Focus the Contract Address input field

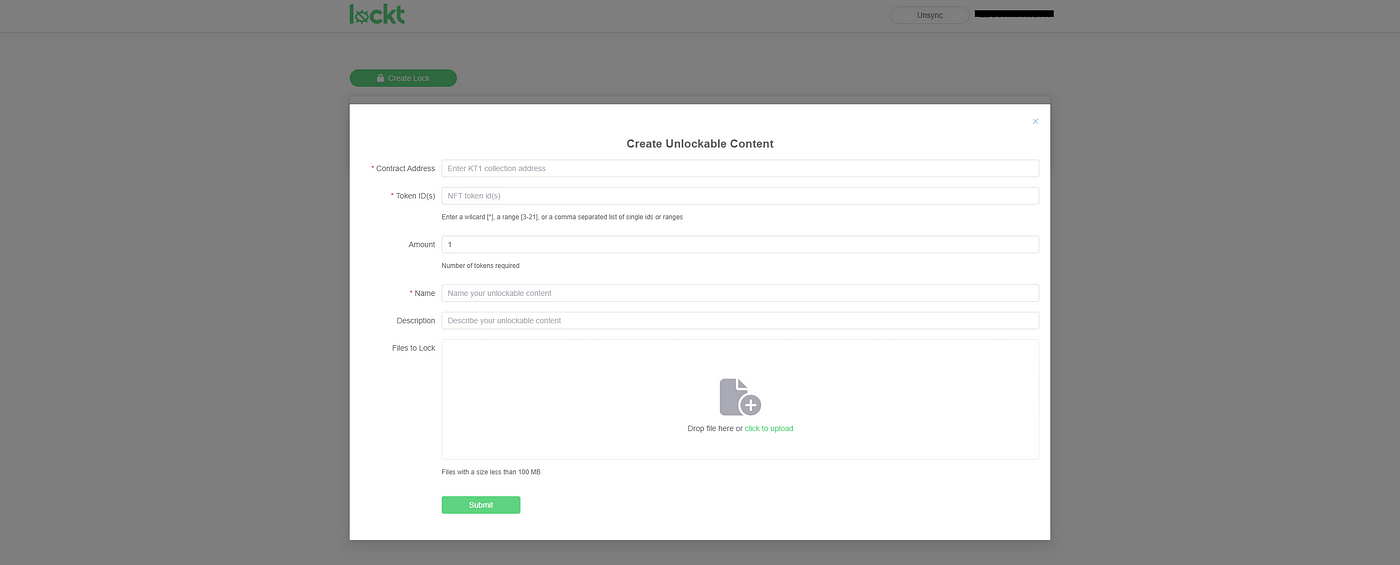[x=740, y=169]
